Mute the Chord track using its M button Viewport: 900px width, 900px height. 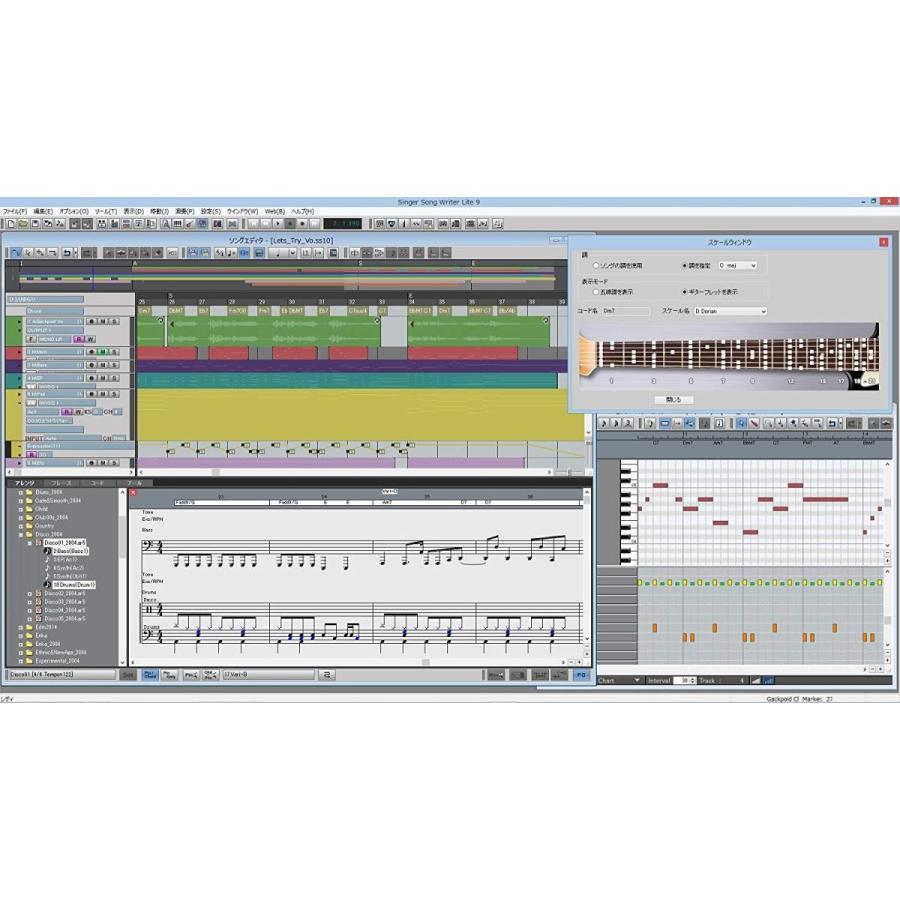click(x=103, y=321)
